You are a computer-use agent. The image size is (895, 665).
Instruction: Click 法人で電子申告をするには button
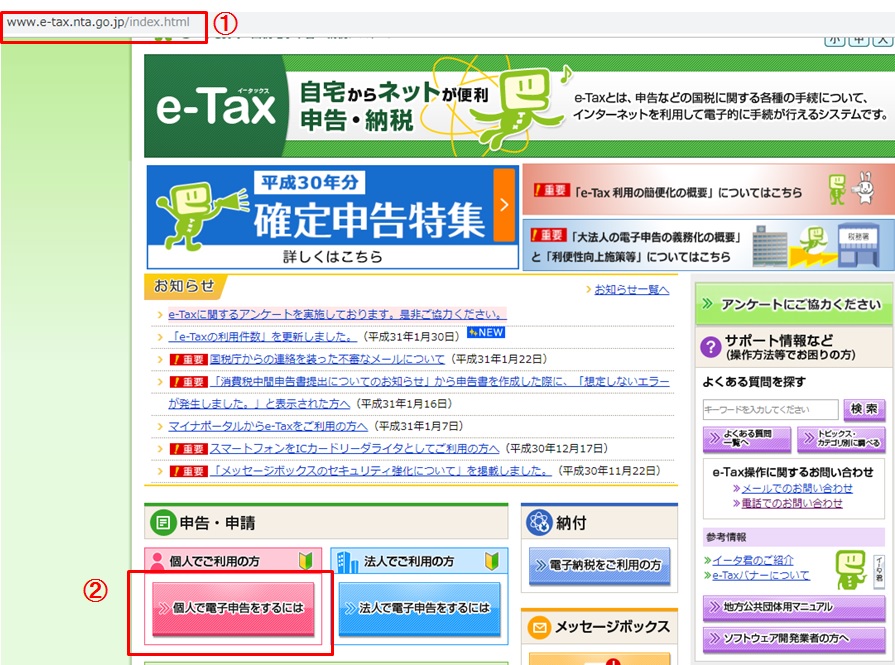(420, 608)
